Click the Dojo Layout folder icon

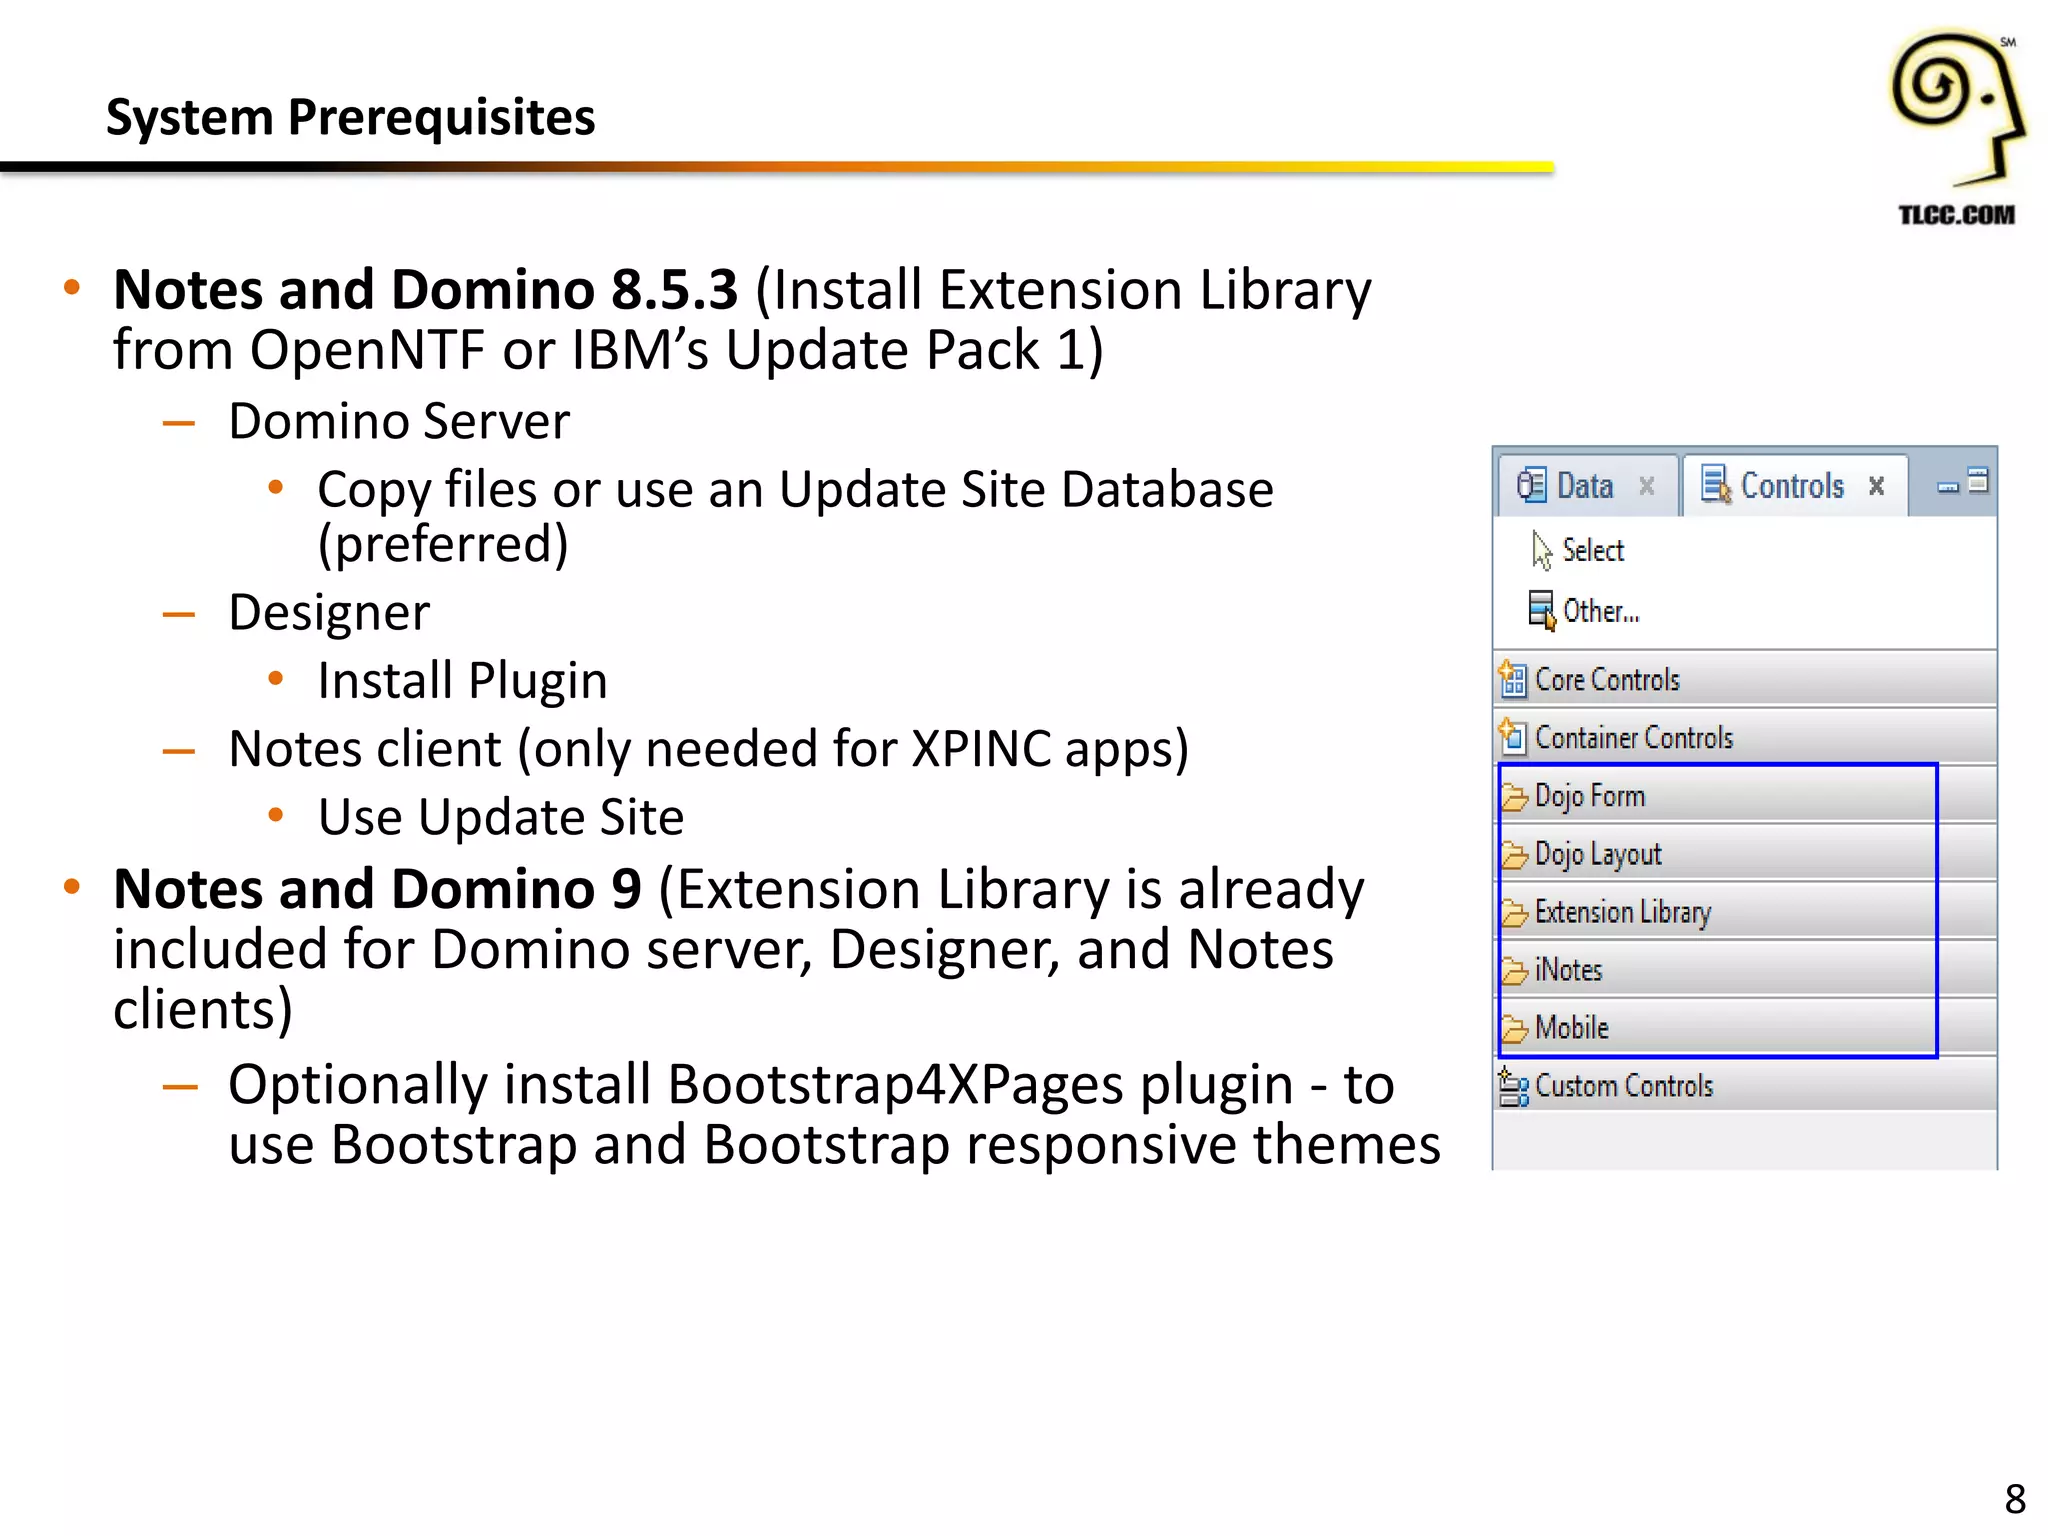click(x=1515, y=855)
